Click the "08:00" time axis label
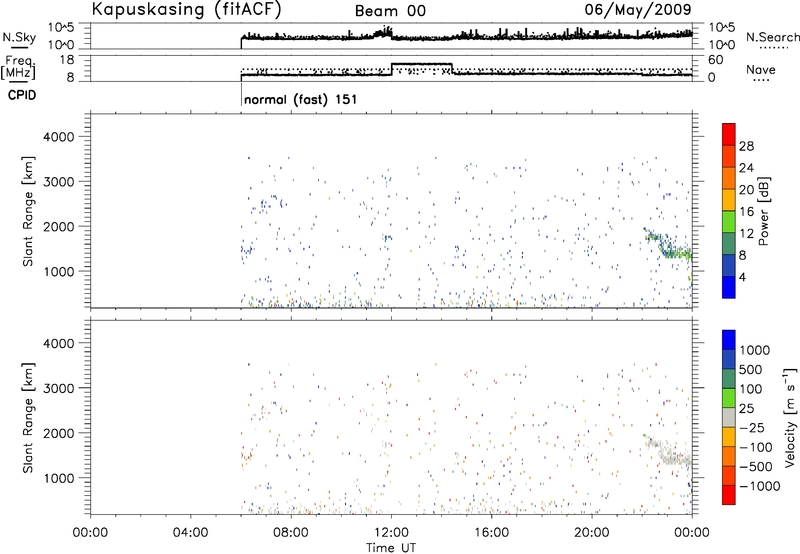This screenshot has height=554, width=800. [x=291, y=533]
